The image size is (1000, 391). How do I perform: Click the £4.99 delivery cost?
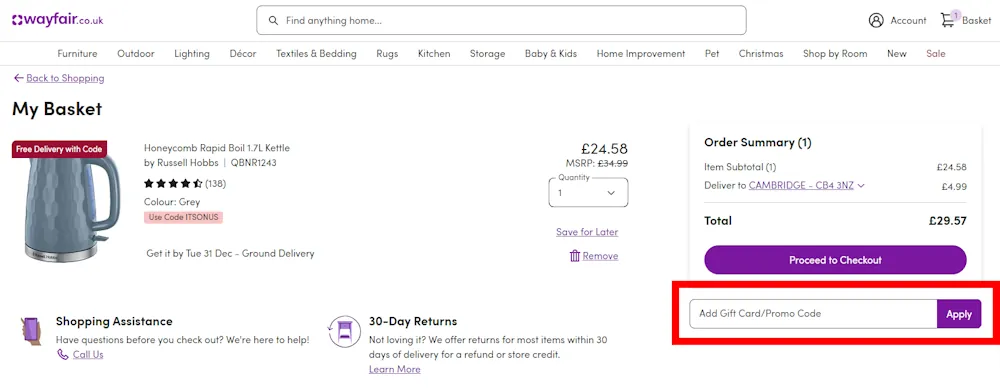pyautogui.click(x=954, y=187)
